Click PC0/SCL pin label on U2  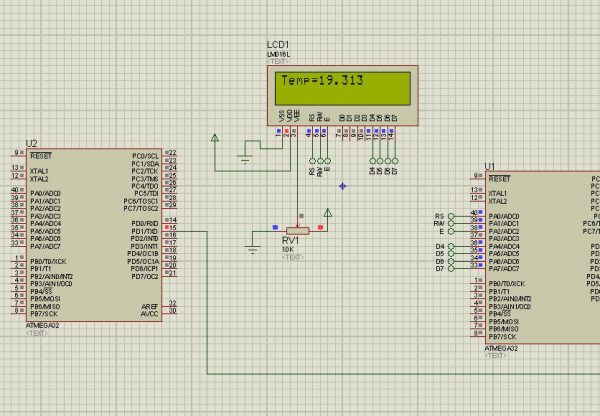pyautogui.click(x=145, y=156)
